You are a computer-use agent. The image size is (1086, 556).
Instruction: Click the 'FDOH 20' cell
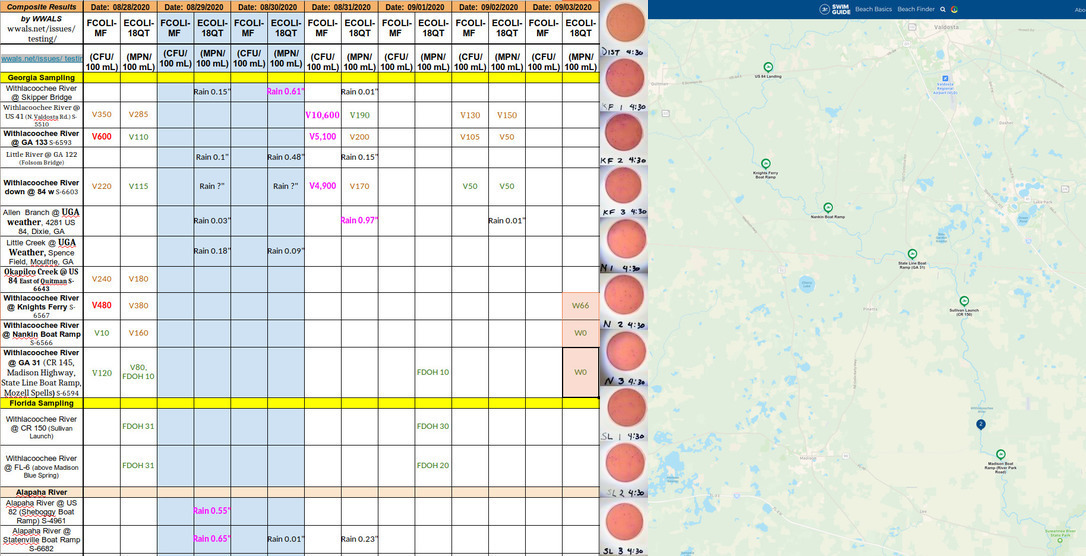coord(433,465)
